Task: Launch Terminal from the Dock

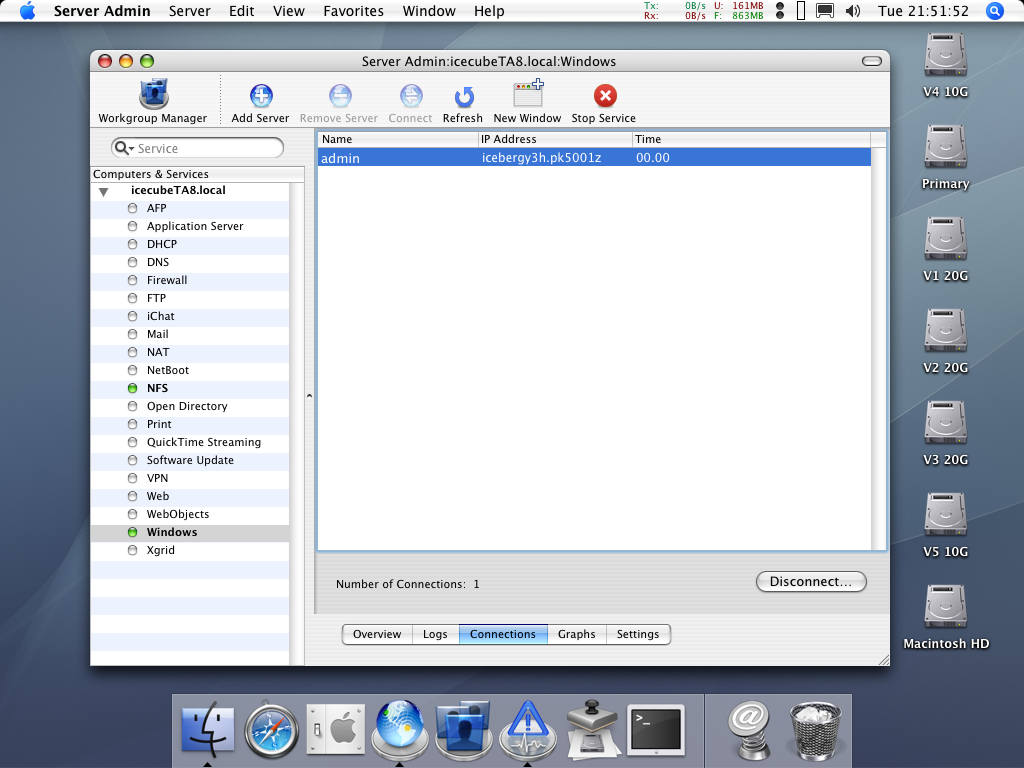Action: 656,729
